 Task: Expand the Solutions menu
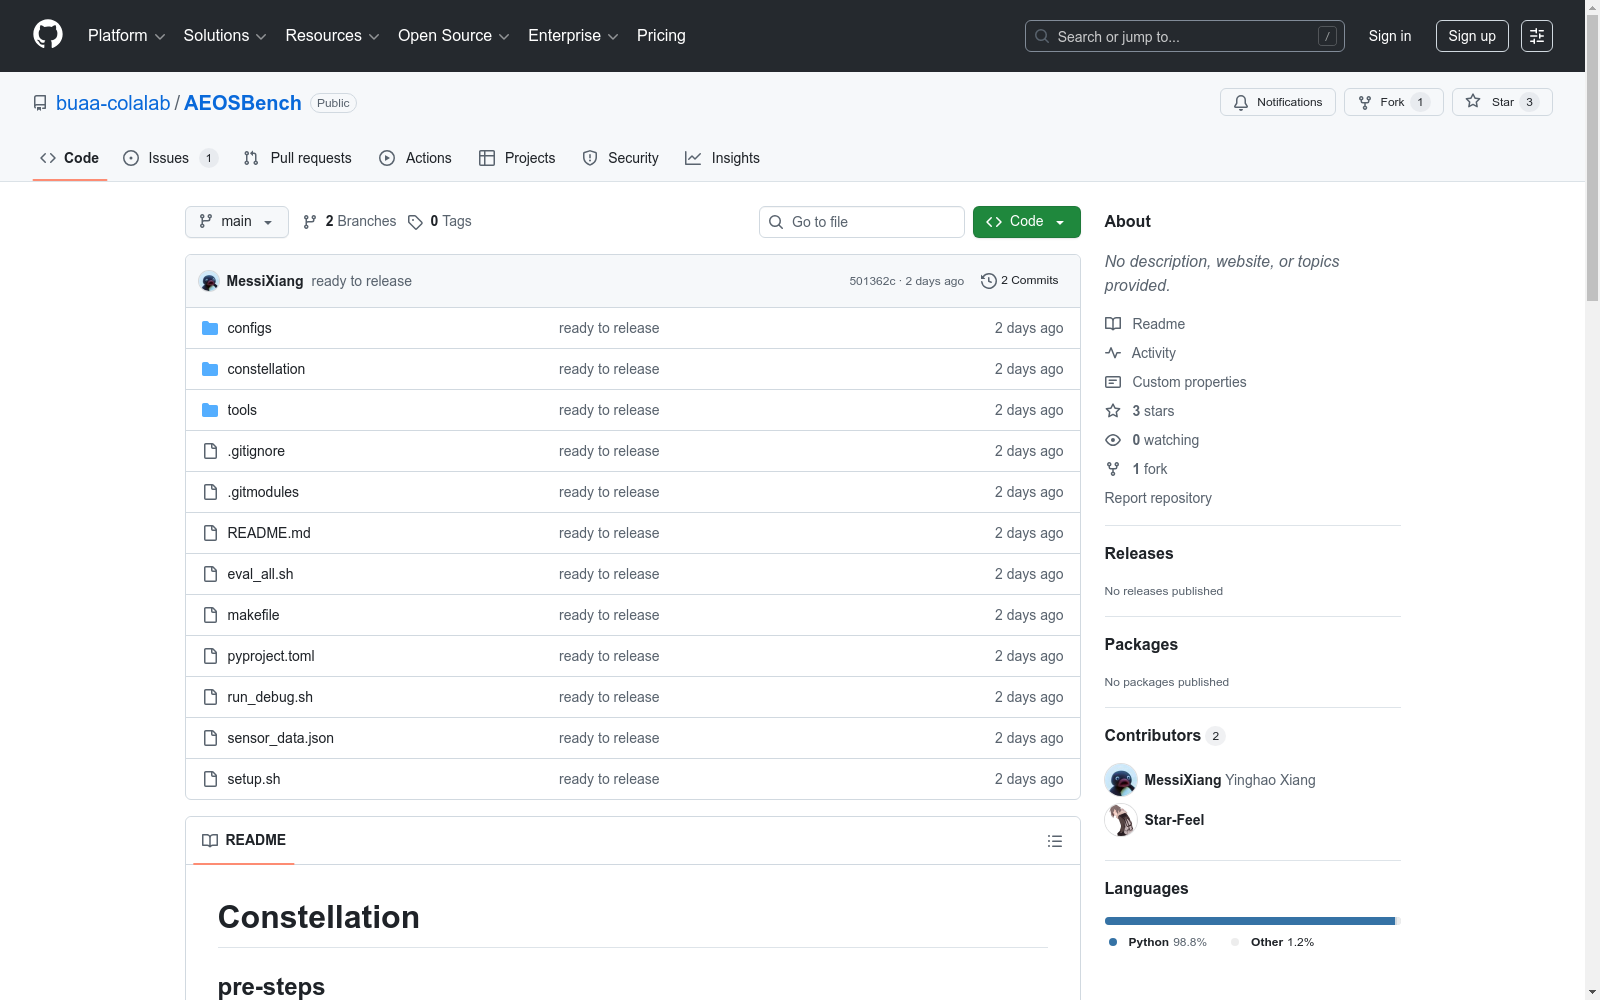(225, 36)
